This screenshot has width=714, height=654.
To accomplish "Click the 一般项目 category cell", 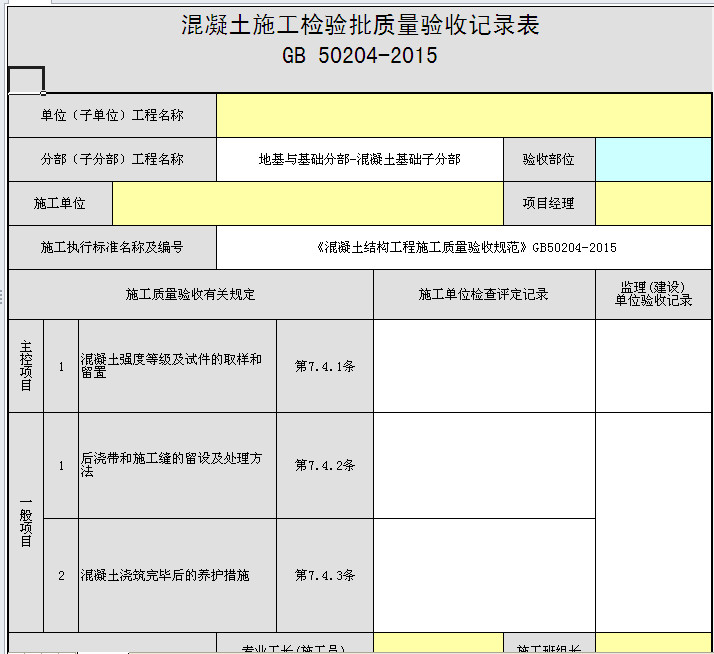I will coord(26,522).
